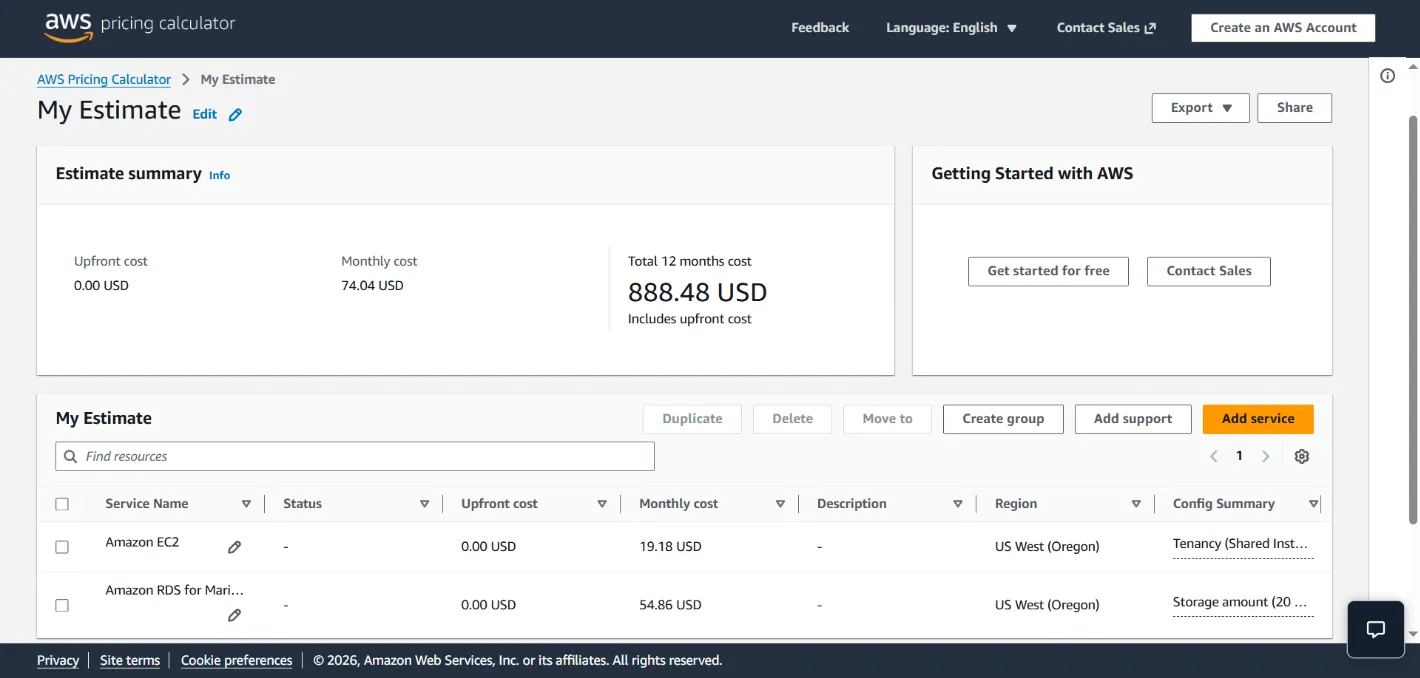
Task: Click Tenancy (Shared Inst... config summary
Action: (1241, 544)
